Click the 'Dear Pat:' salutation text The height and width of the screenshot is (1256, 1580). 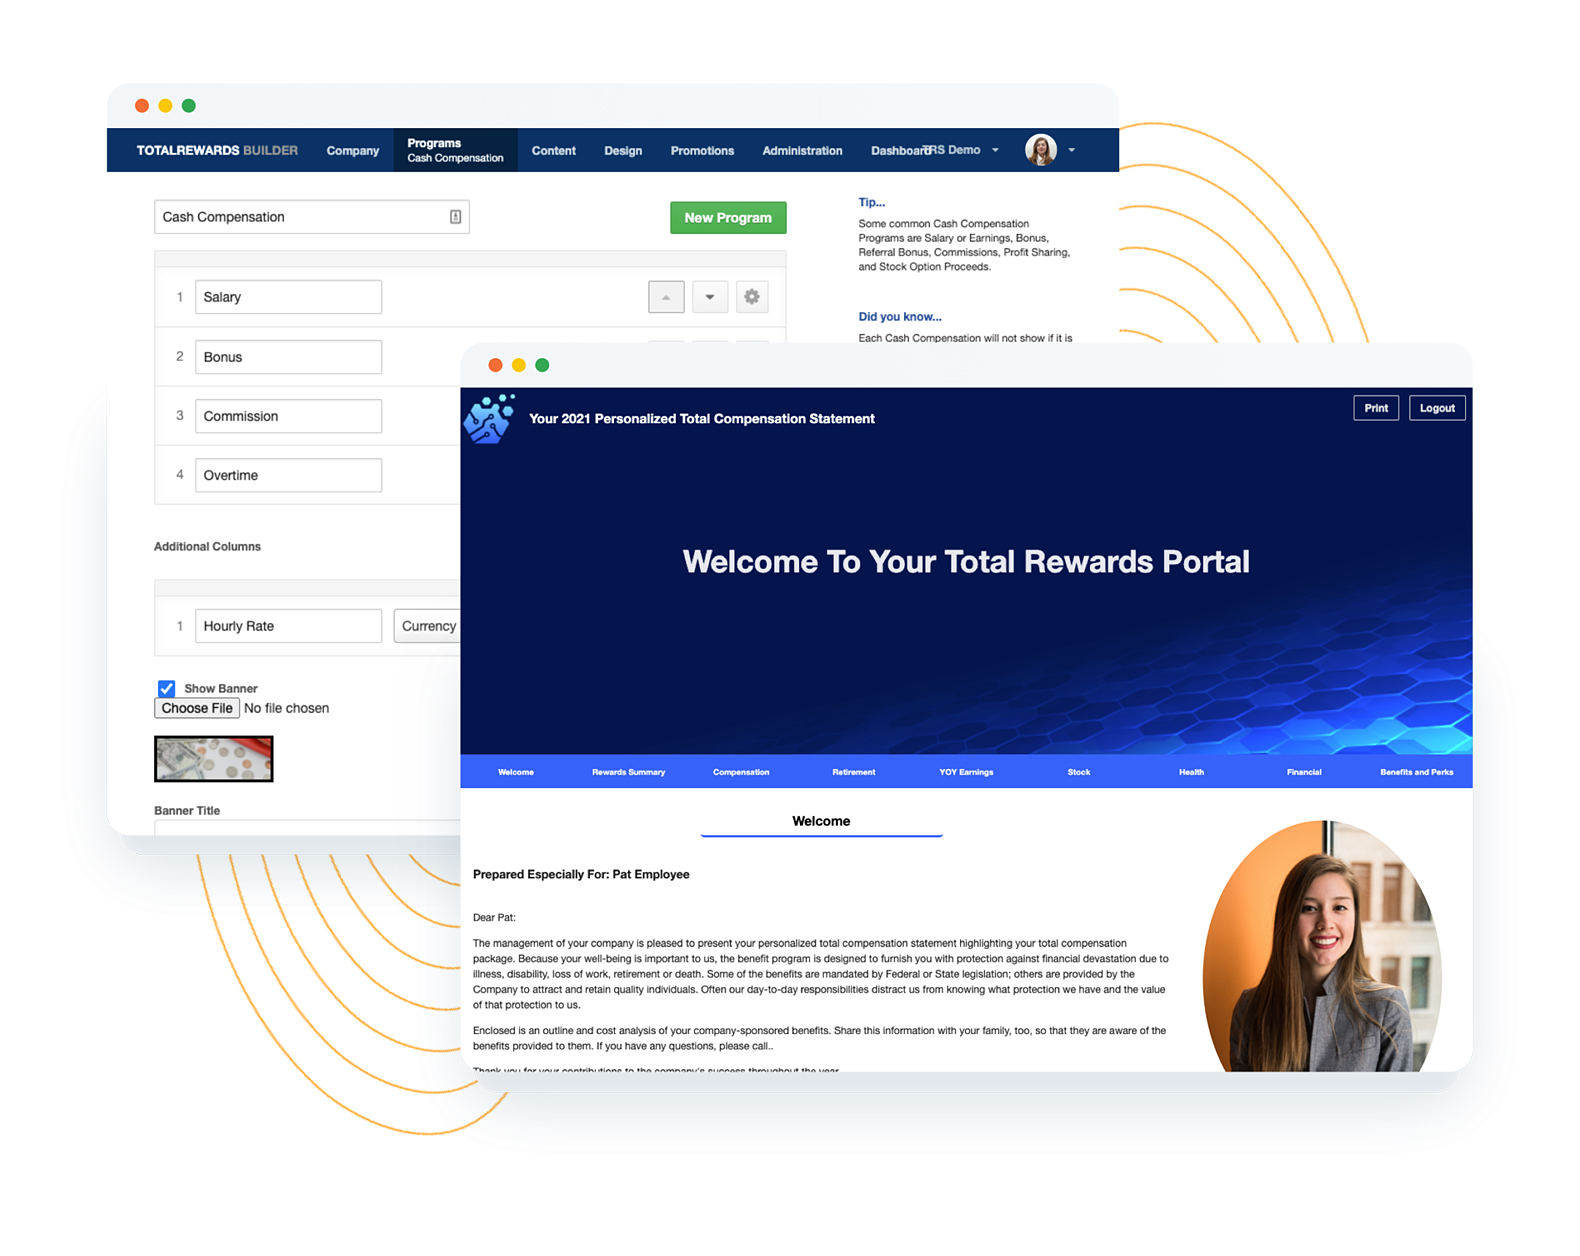pyautogui.click(x=494, y=917)
